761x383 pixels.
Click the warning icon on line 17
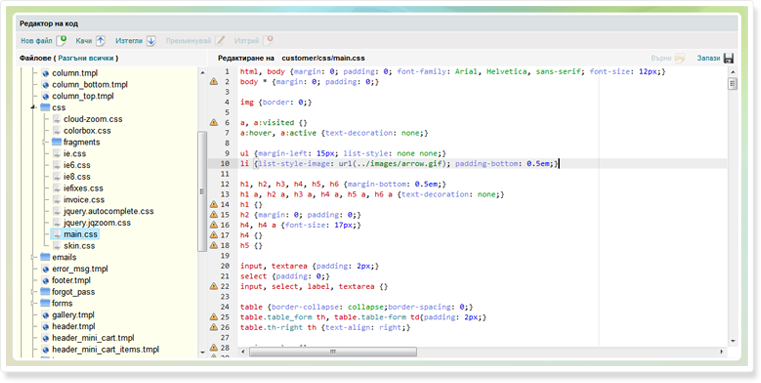[214, 235]
